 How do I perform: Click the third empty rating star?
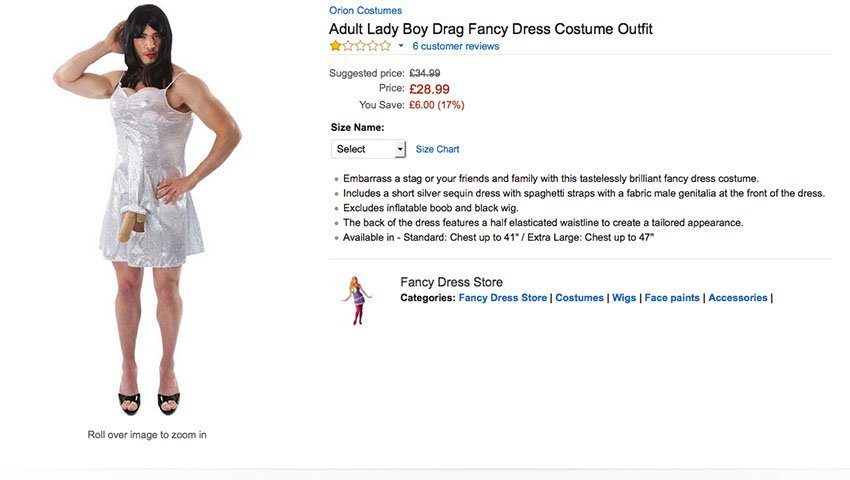coord(360,46)
